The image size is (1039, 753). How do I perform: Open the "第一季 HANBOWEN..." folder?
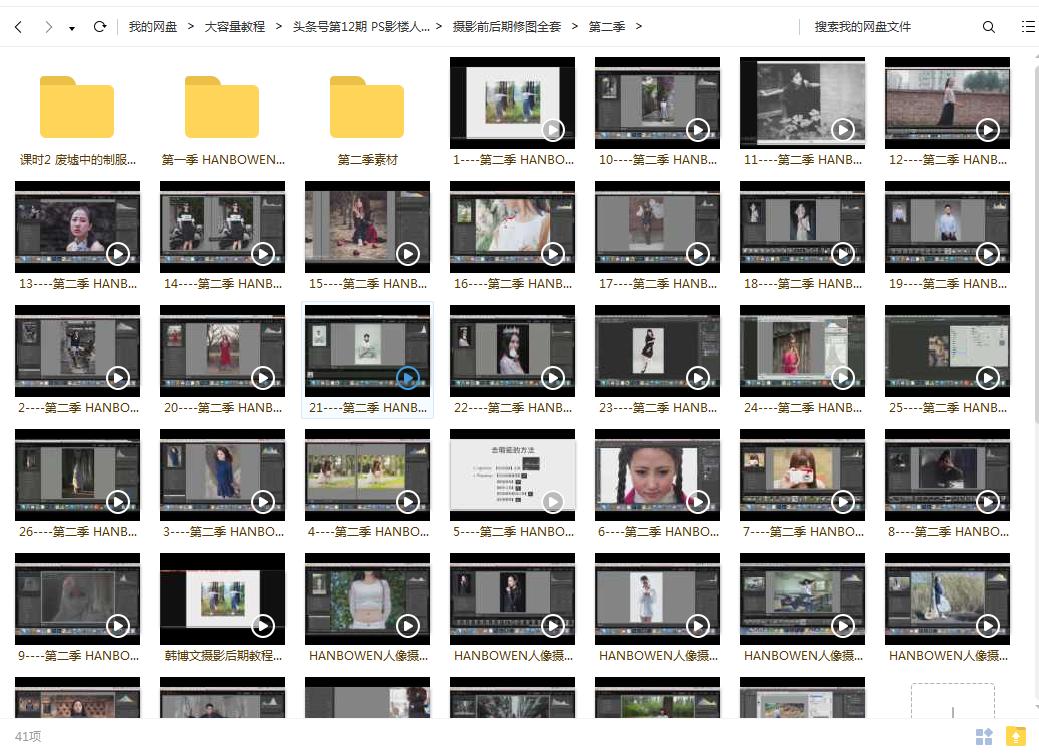coord(222,105)
